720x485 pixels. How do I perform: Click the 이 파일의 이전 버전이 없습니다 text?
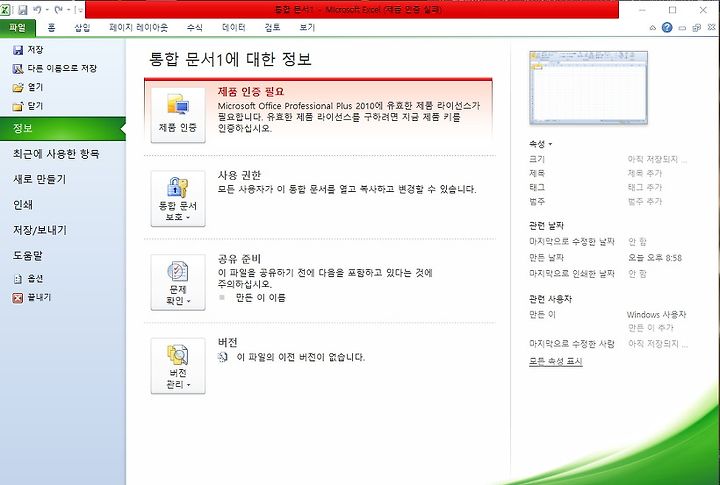pyautogui.click(x=300, y=357)
